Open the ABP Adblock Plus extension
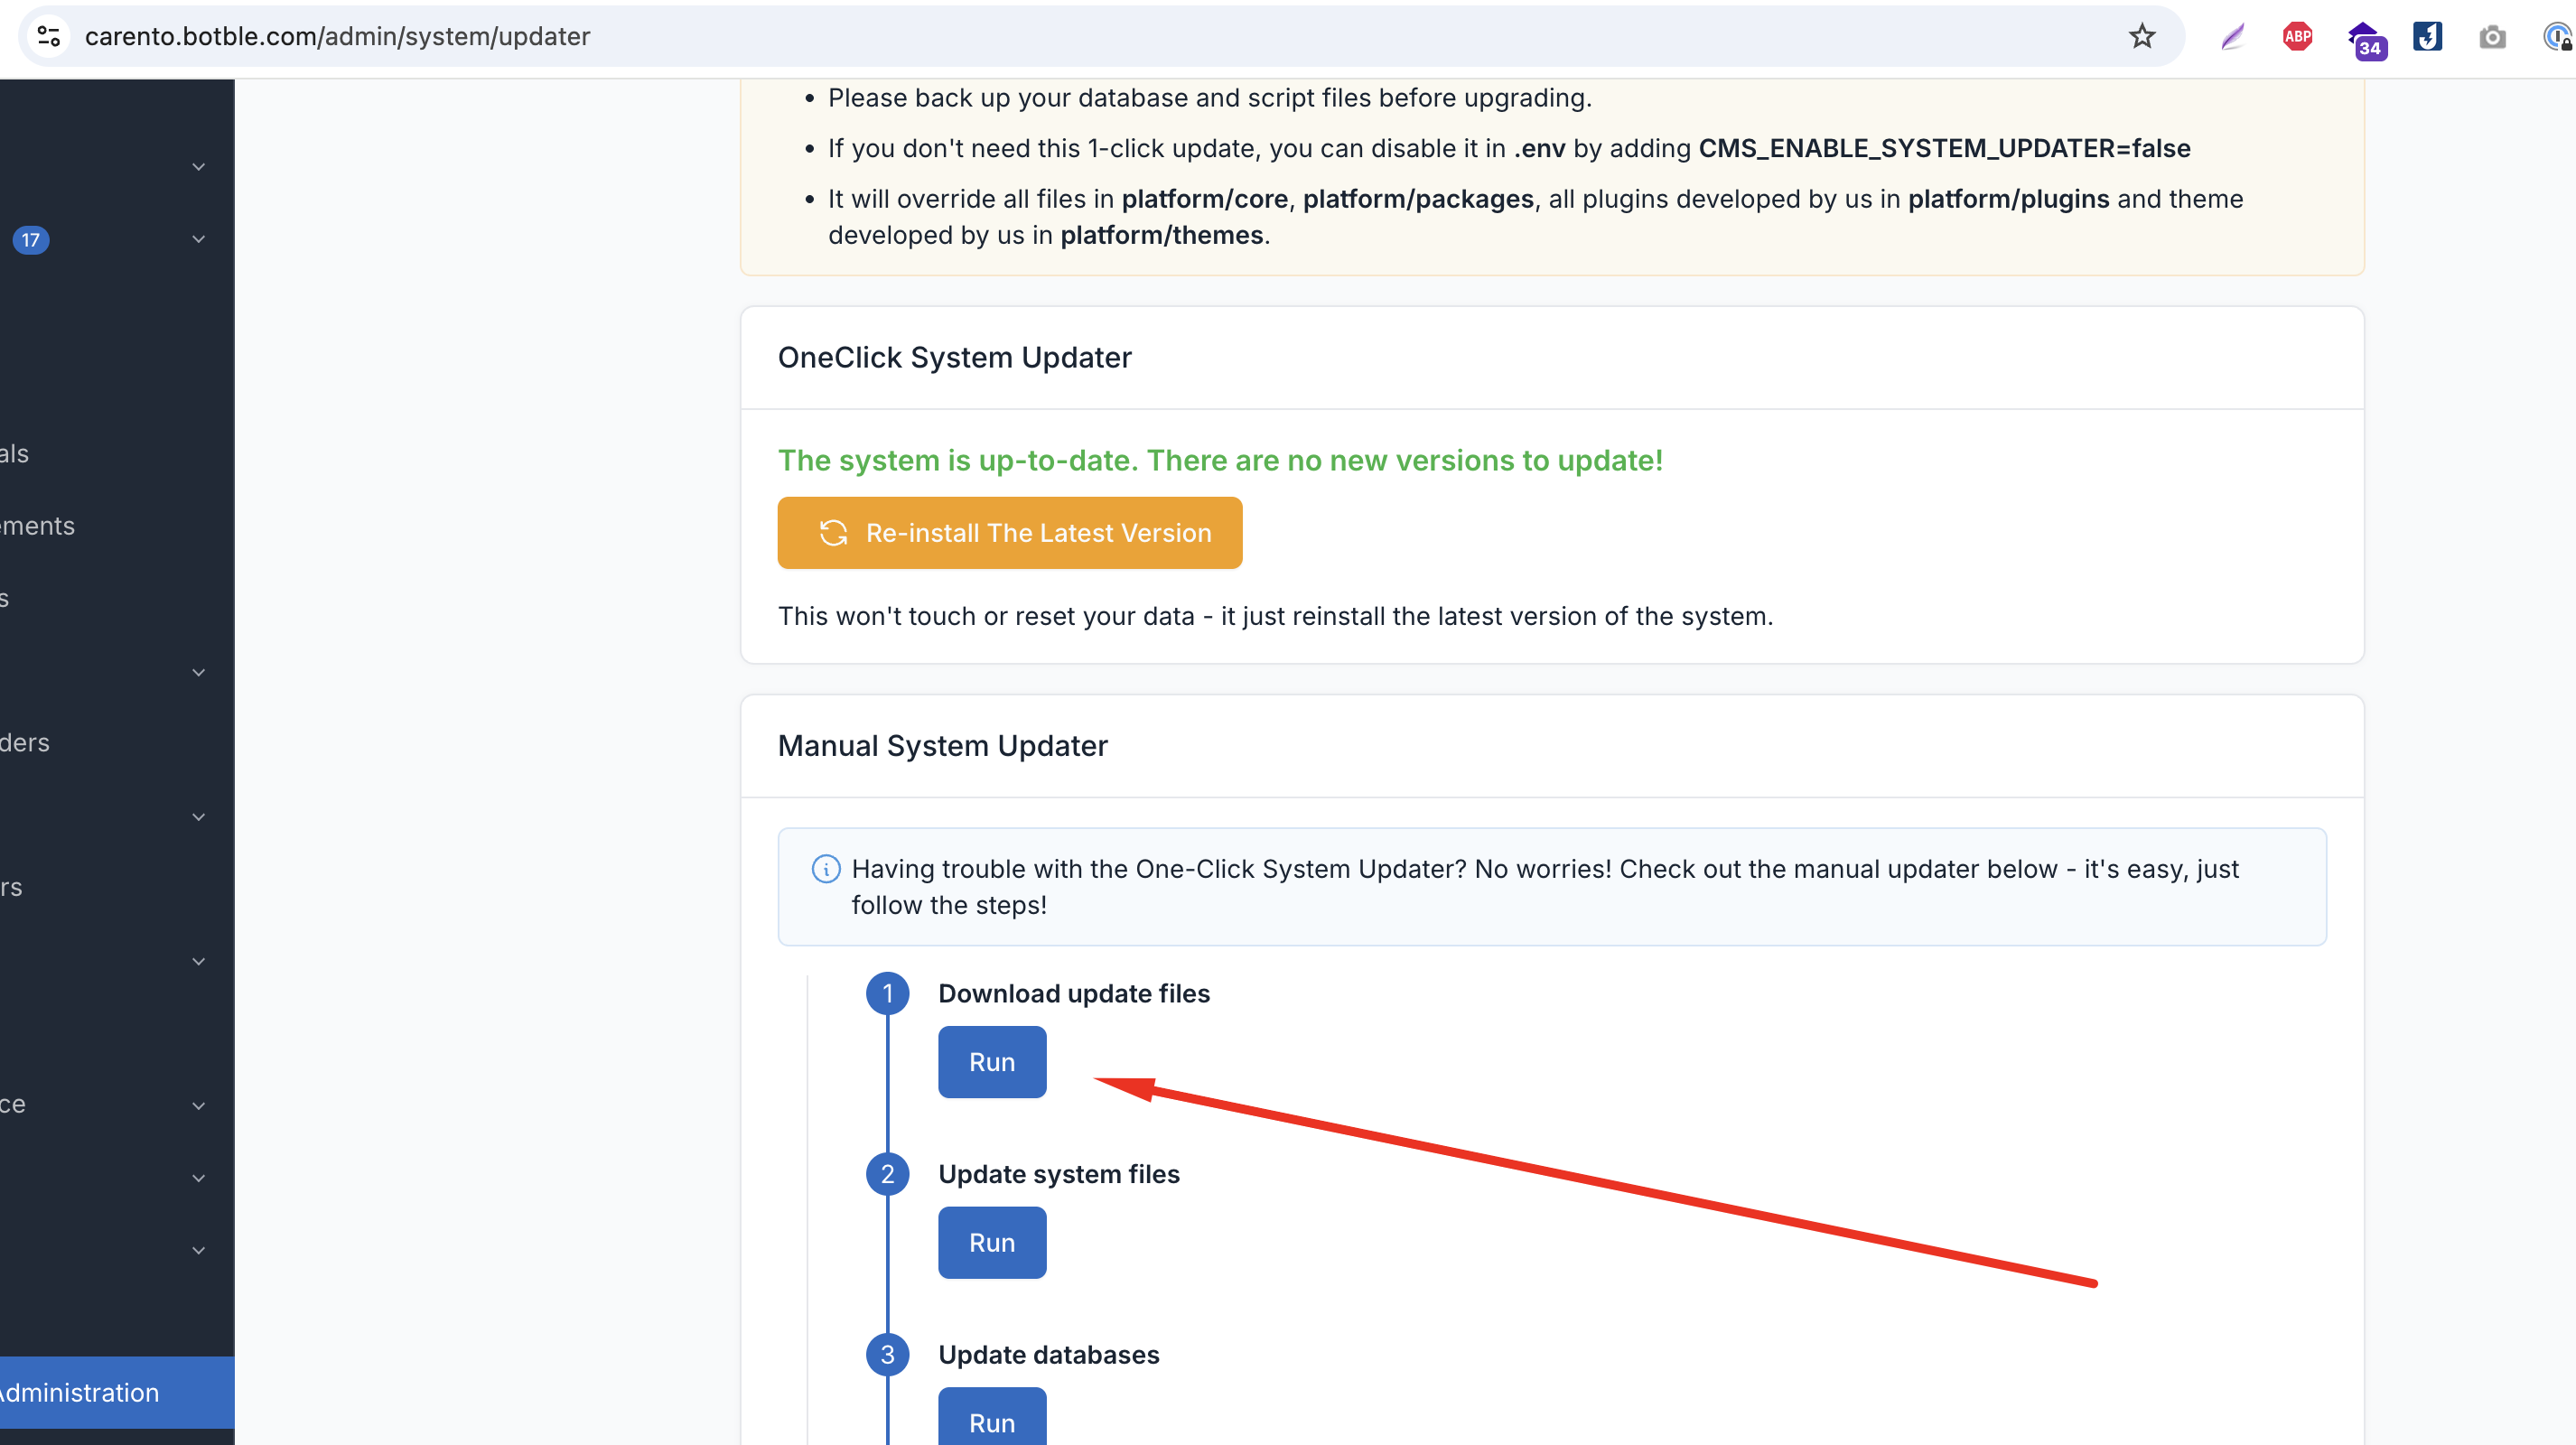This screenshot has width=2576, height=1445. click(2297, 37)
